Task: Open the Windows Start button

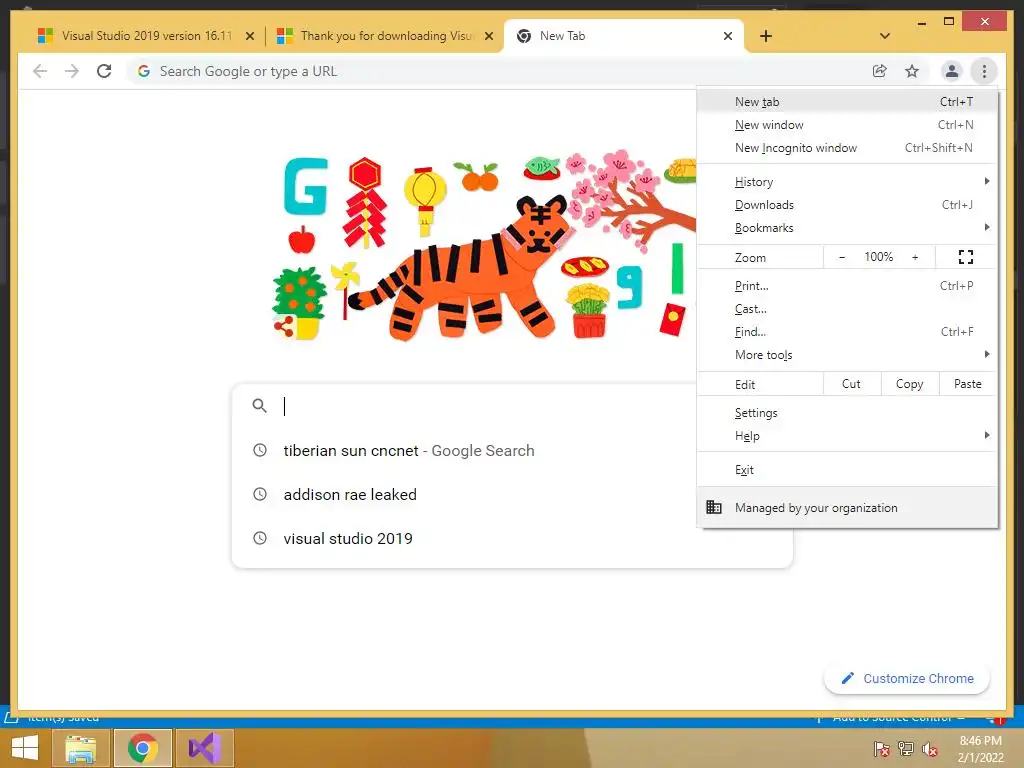Action: pos(25,748)
